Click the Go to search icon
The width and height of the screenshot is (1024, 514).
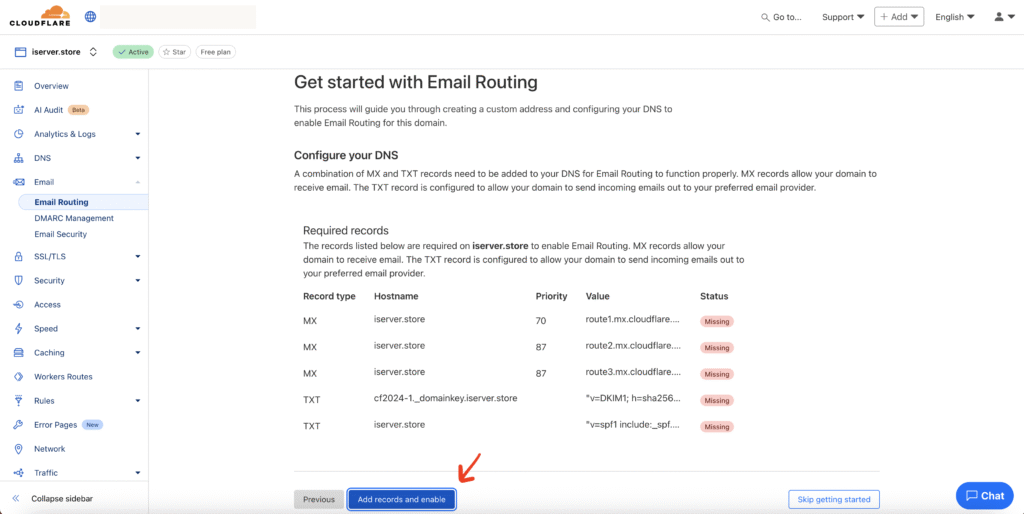[x=765, y=18]
